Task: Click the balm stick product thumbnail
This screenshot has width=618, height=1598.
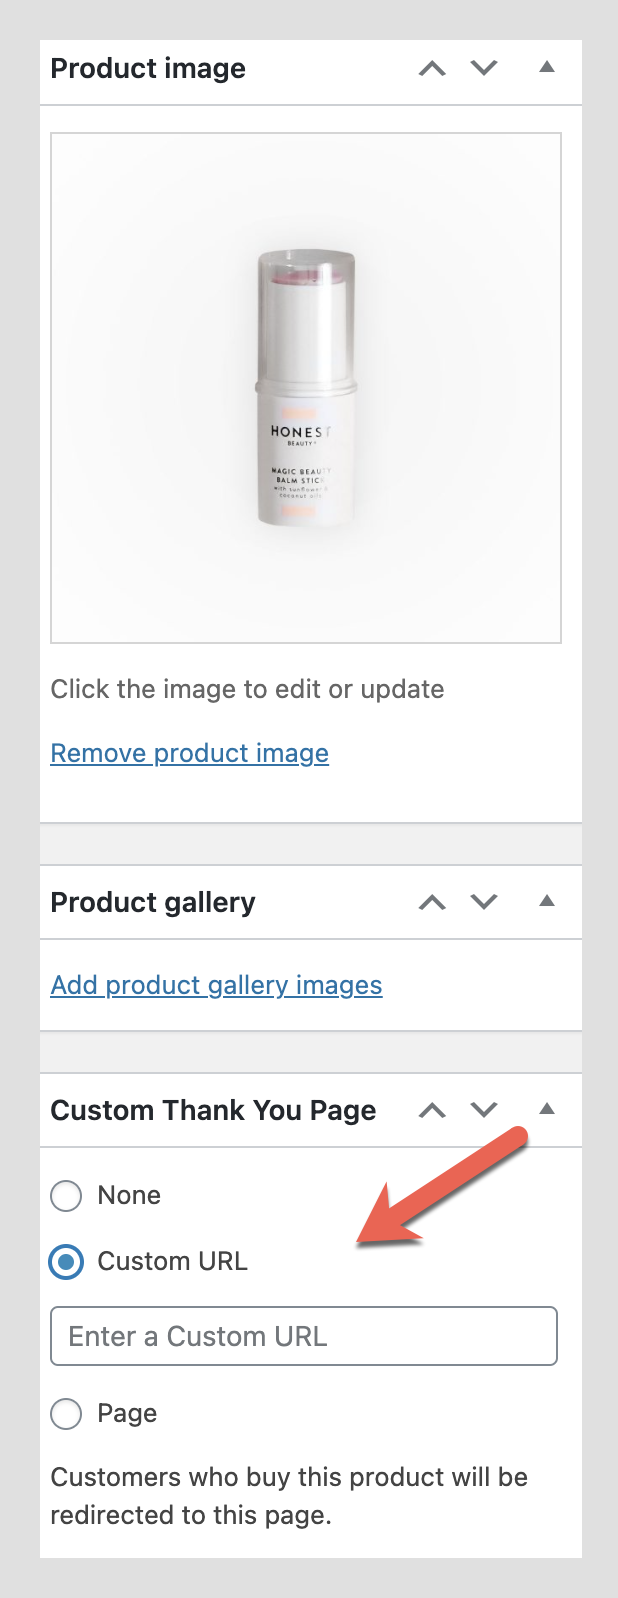Action: click(x=306, y=388)
